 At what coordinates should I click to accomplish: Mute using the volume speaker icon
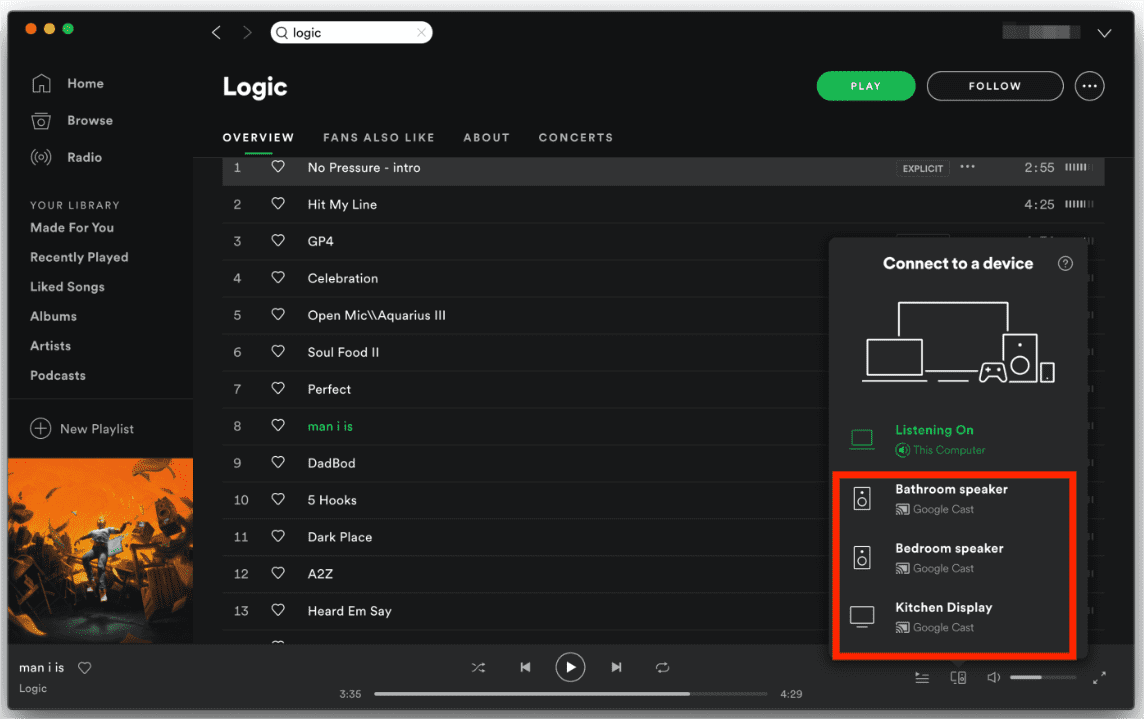click(x=993, y=678)
